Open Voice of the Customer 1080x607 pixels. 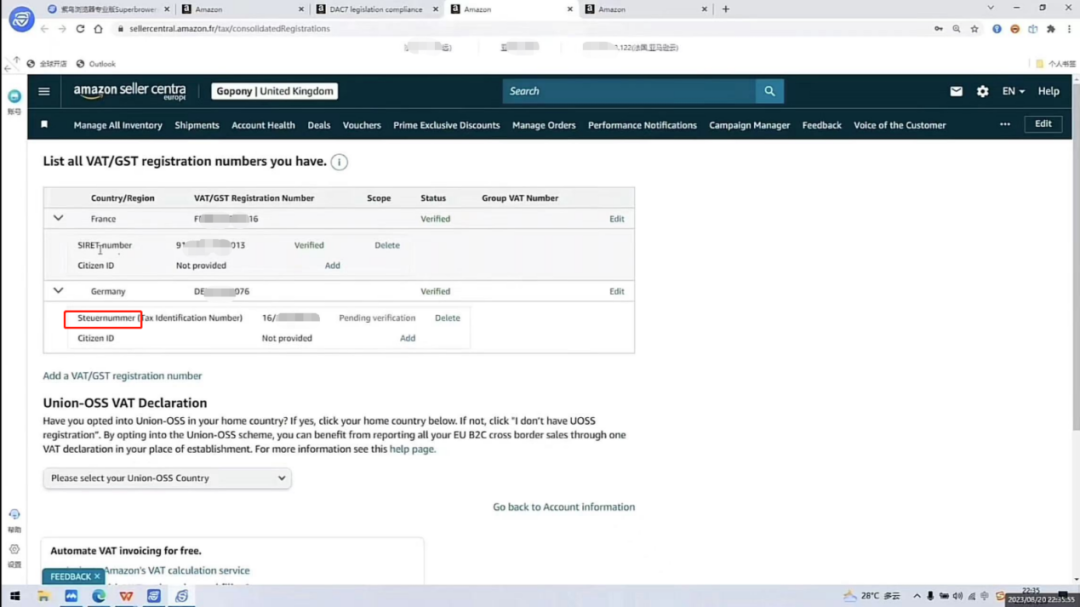900,125
